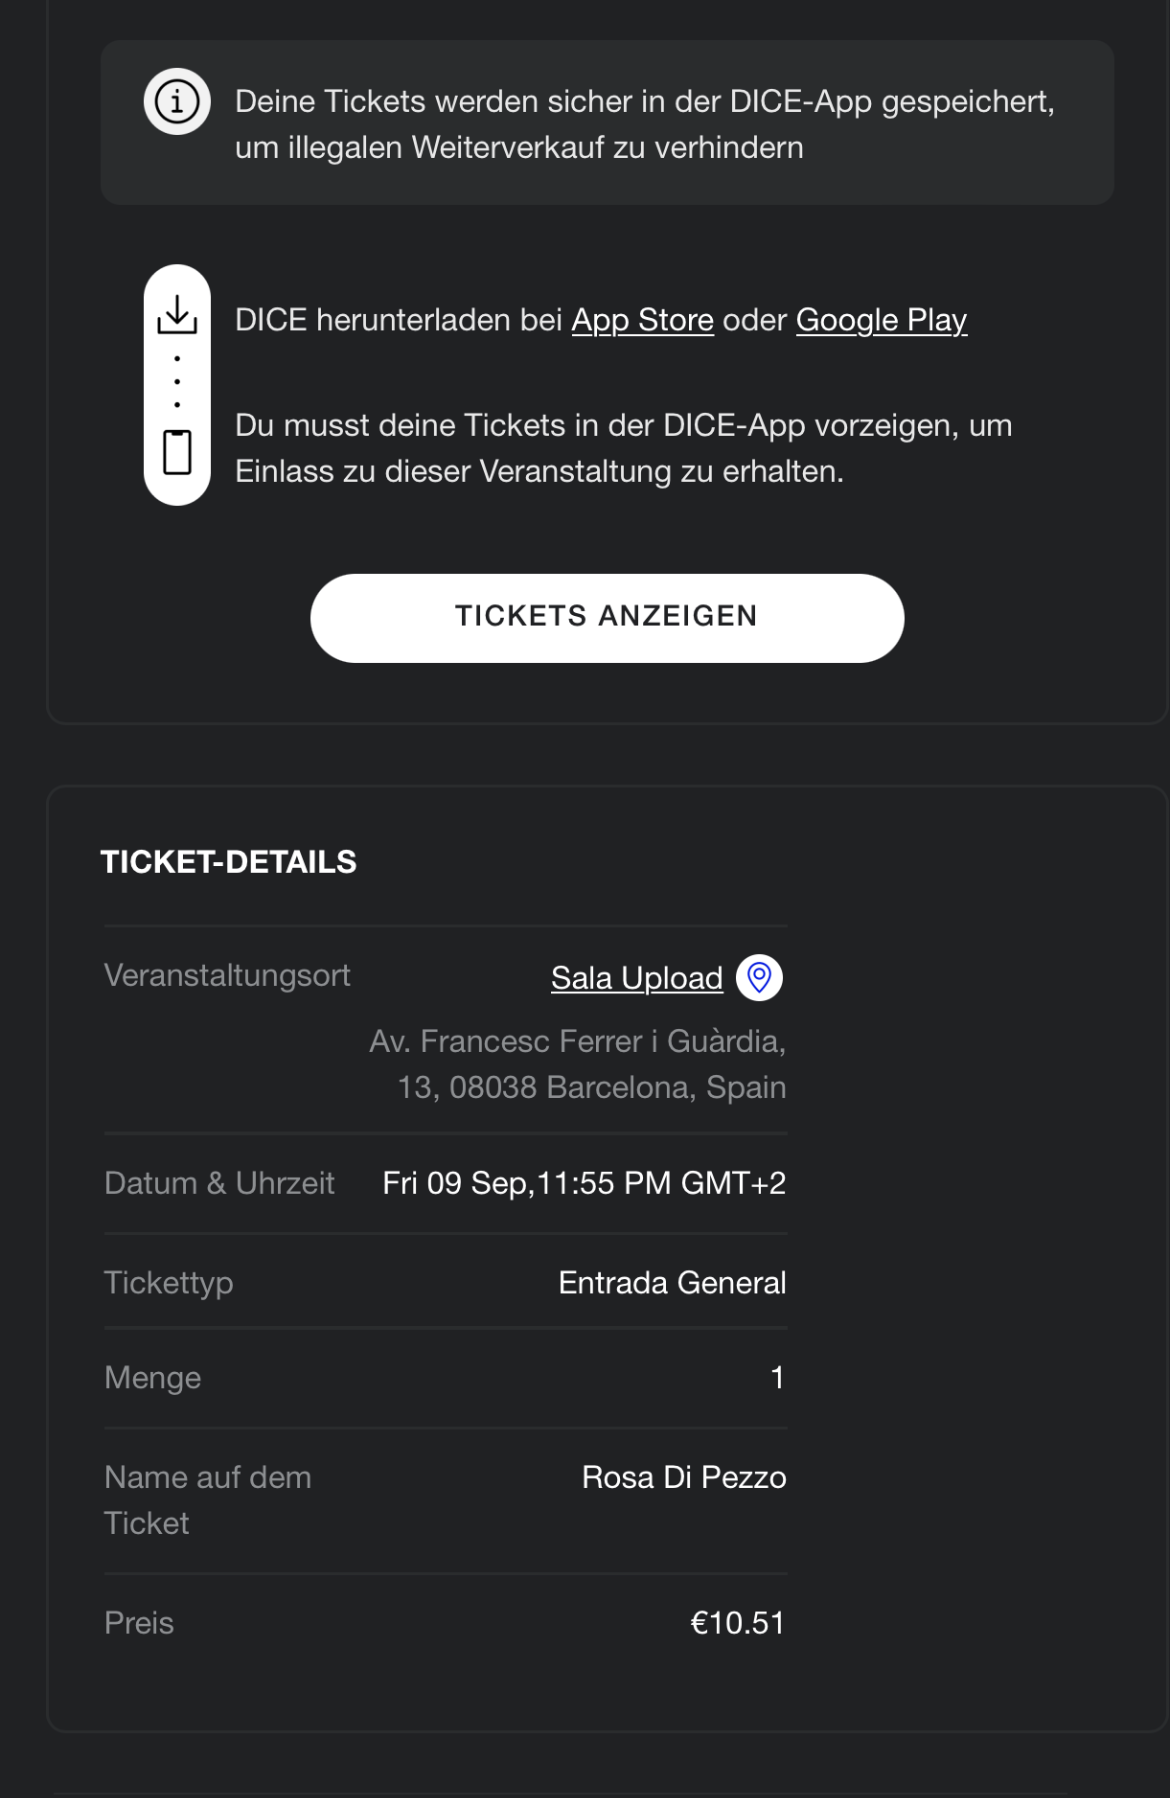
Task: Click the Preis label
Action: click(x=139, y=1622)
